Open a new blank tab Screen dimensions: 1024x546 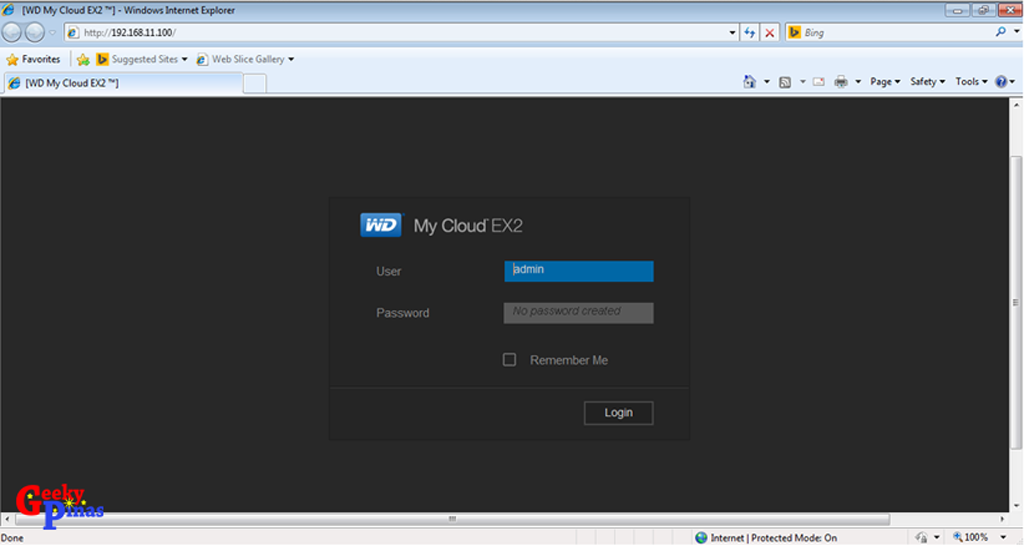255,84
